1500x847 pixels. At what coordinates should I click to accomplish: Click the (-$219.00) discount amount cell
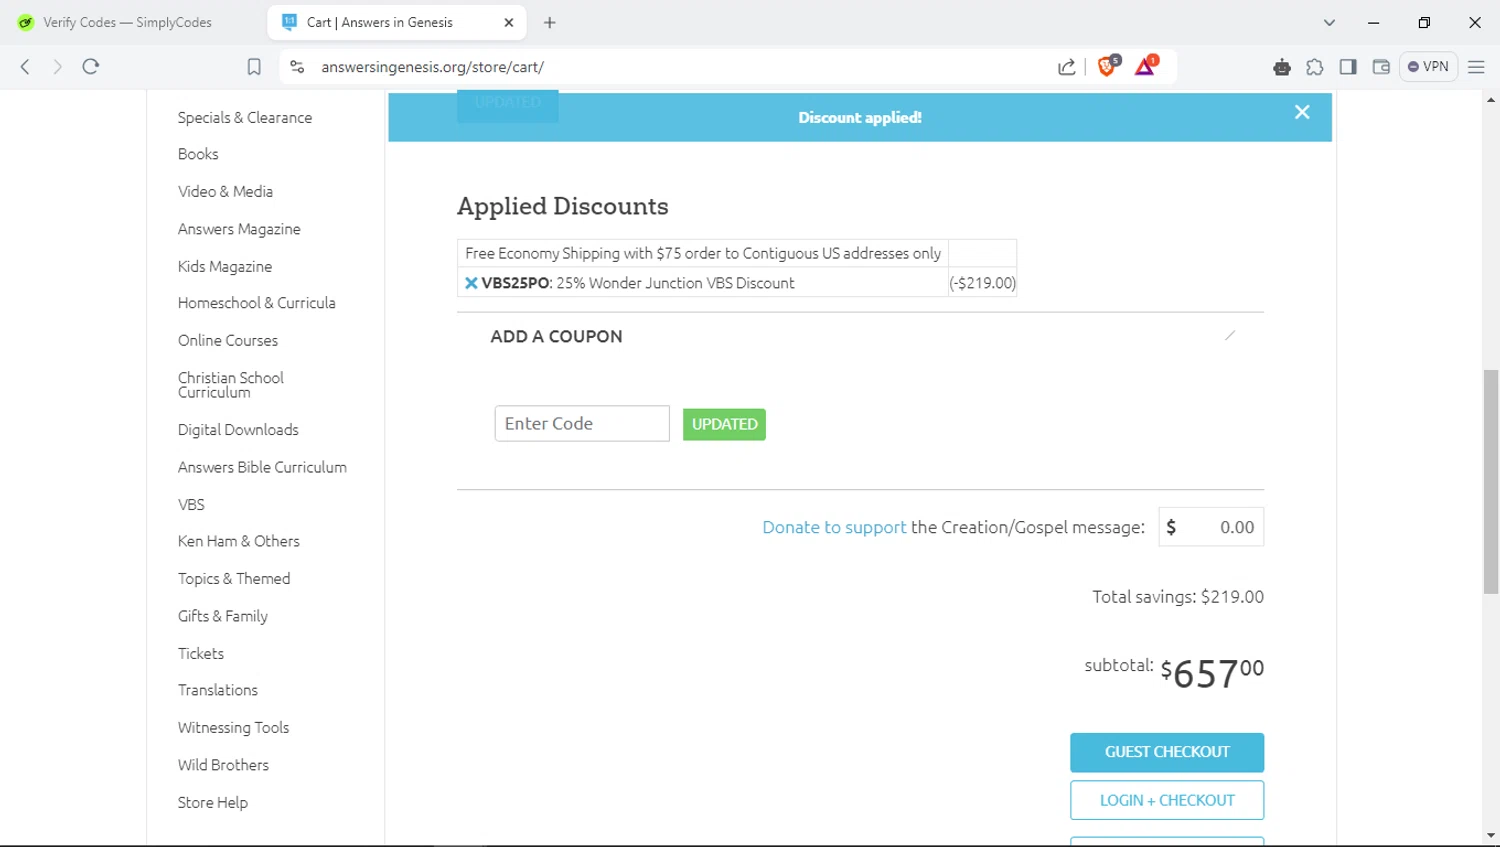coord(982,283)
